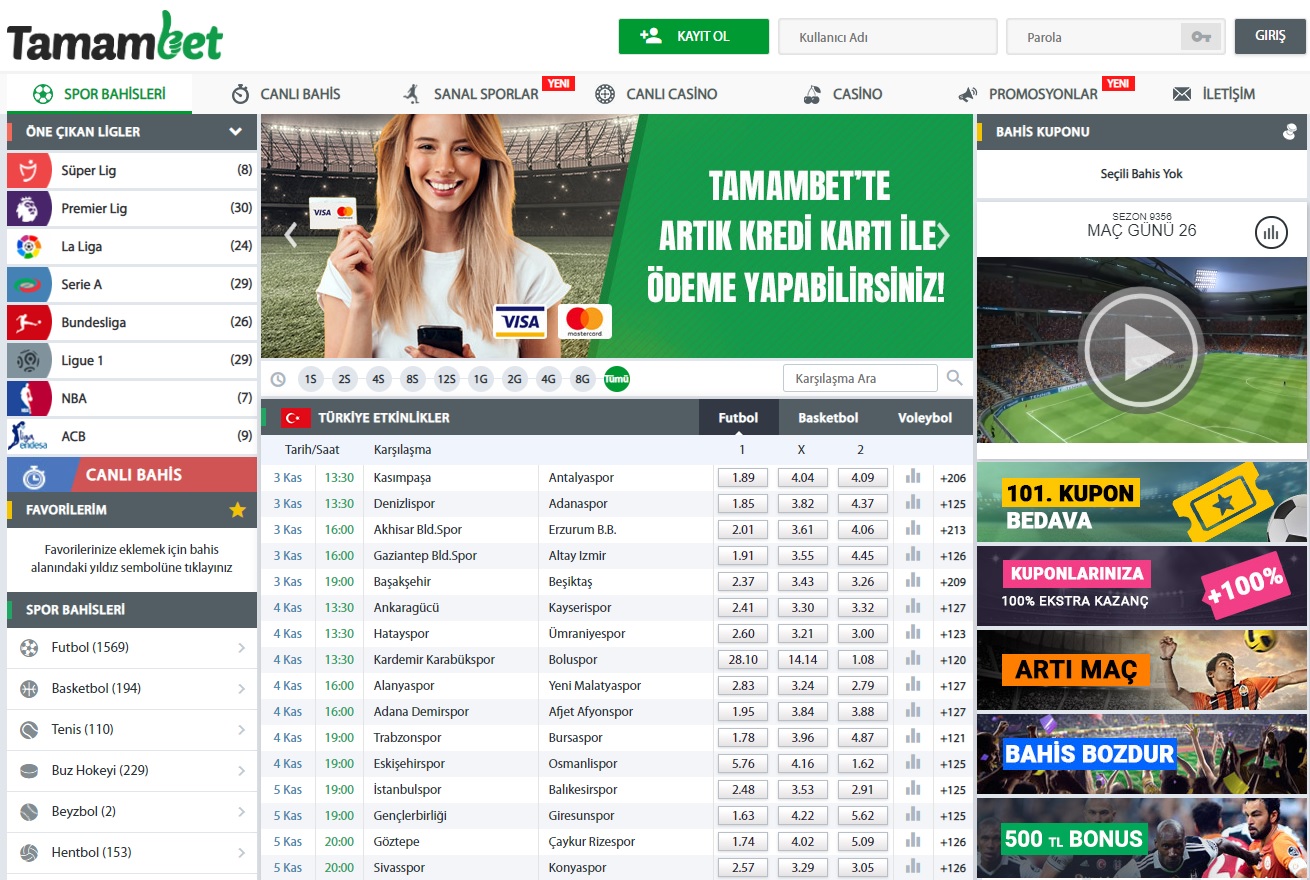Open the Canlı Bahis sidebar banner
Screen dimensions: 1310x880
[132, 474]
